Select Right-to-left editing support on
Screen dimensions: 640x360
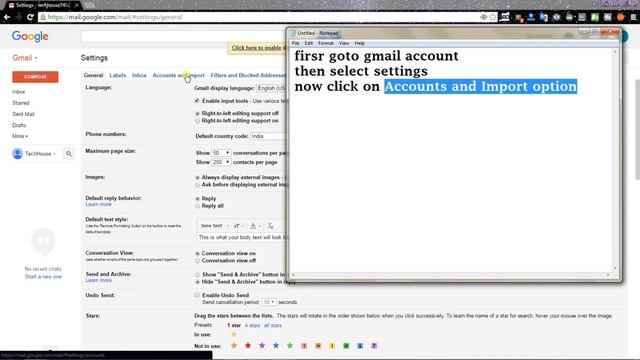coord(198,121)
